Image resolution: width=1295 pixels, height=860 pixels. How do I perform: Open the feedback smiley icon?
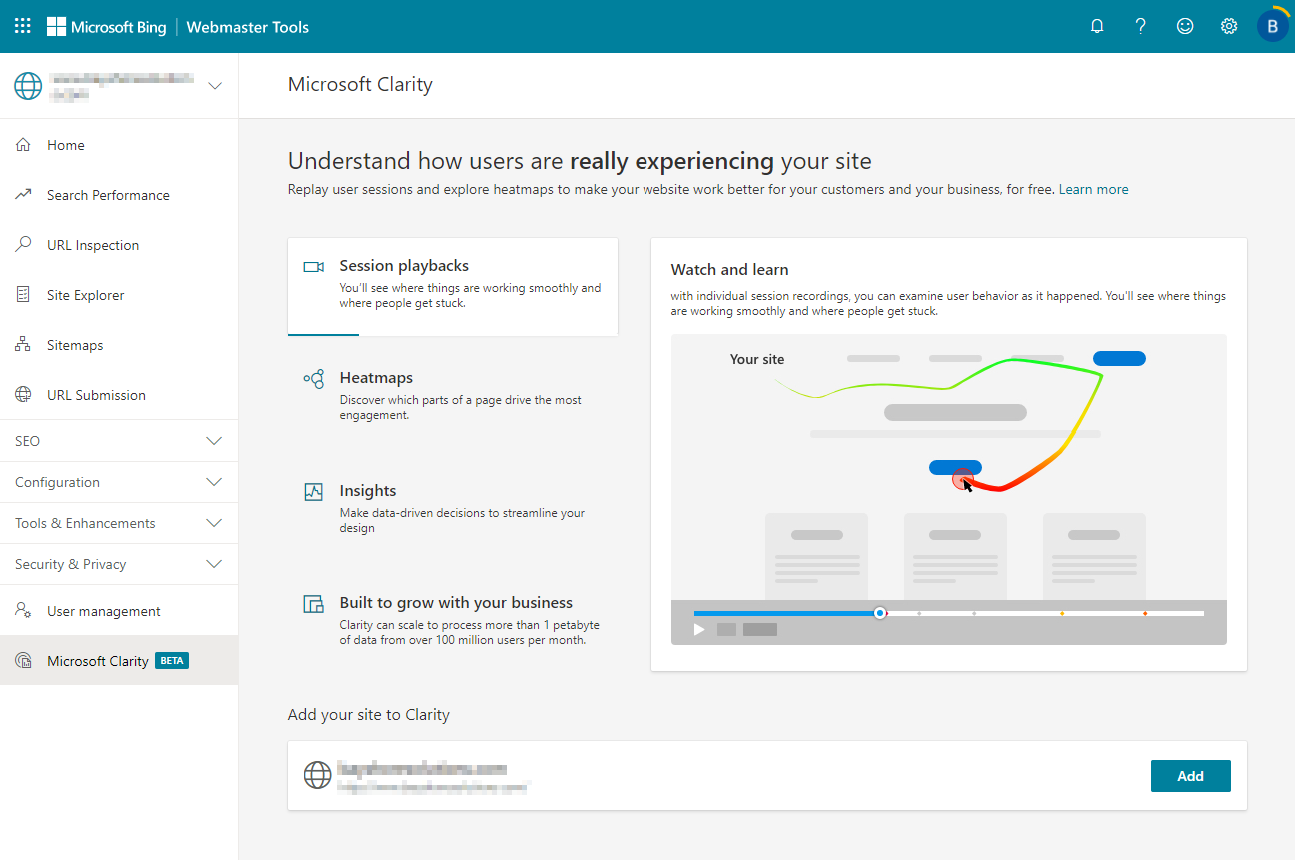point(1185,27)
